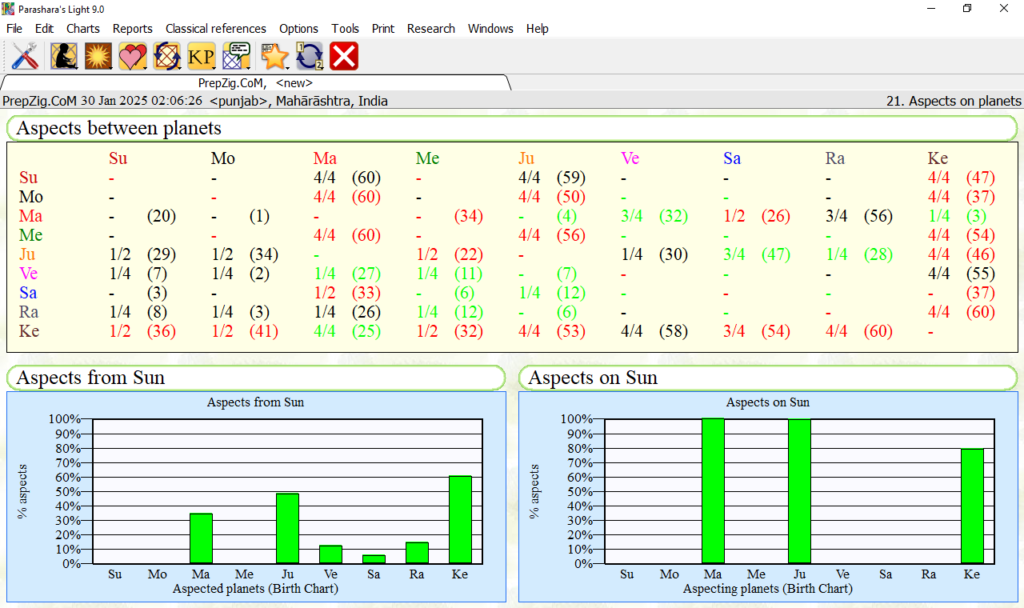1024x608 pixels.
Task: Click the Ma bar in Aspects from Sun chart
Action: click(x=201, y=539)
